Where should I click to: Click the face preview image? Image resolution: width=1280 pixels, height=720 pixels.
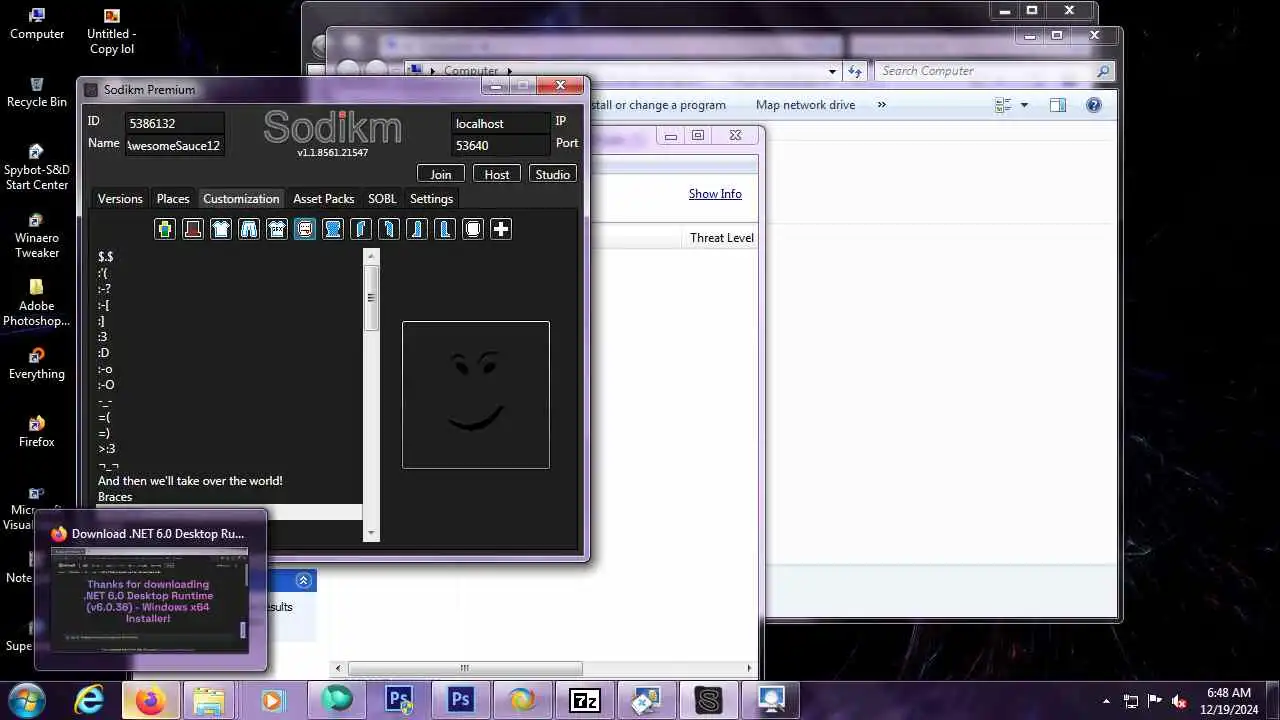point(475,395)
